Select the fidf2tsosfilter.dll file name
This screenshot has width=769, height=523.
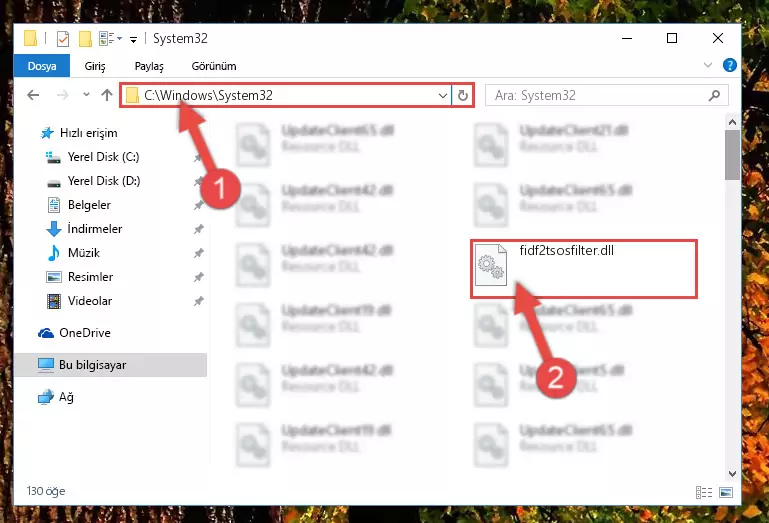coord(566,251)
